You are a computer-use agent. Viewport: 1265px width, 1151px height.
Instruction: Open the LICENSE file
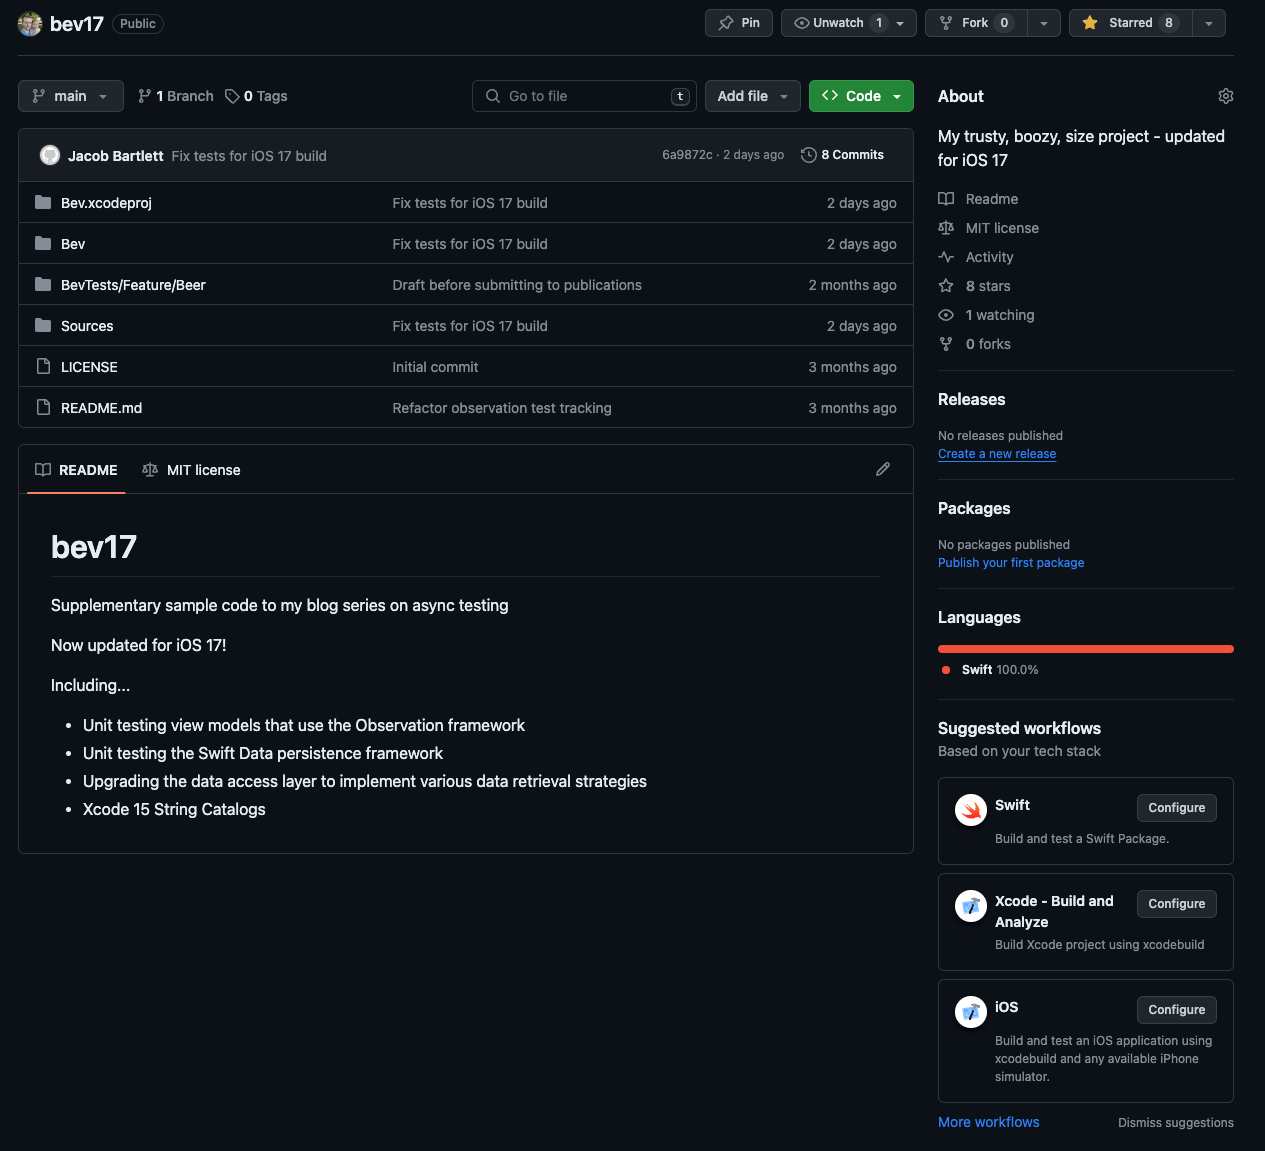coord(89,367)
